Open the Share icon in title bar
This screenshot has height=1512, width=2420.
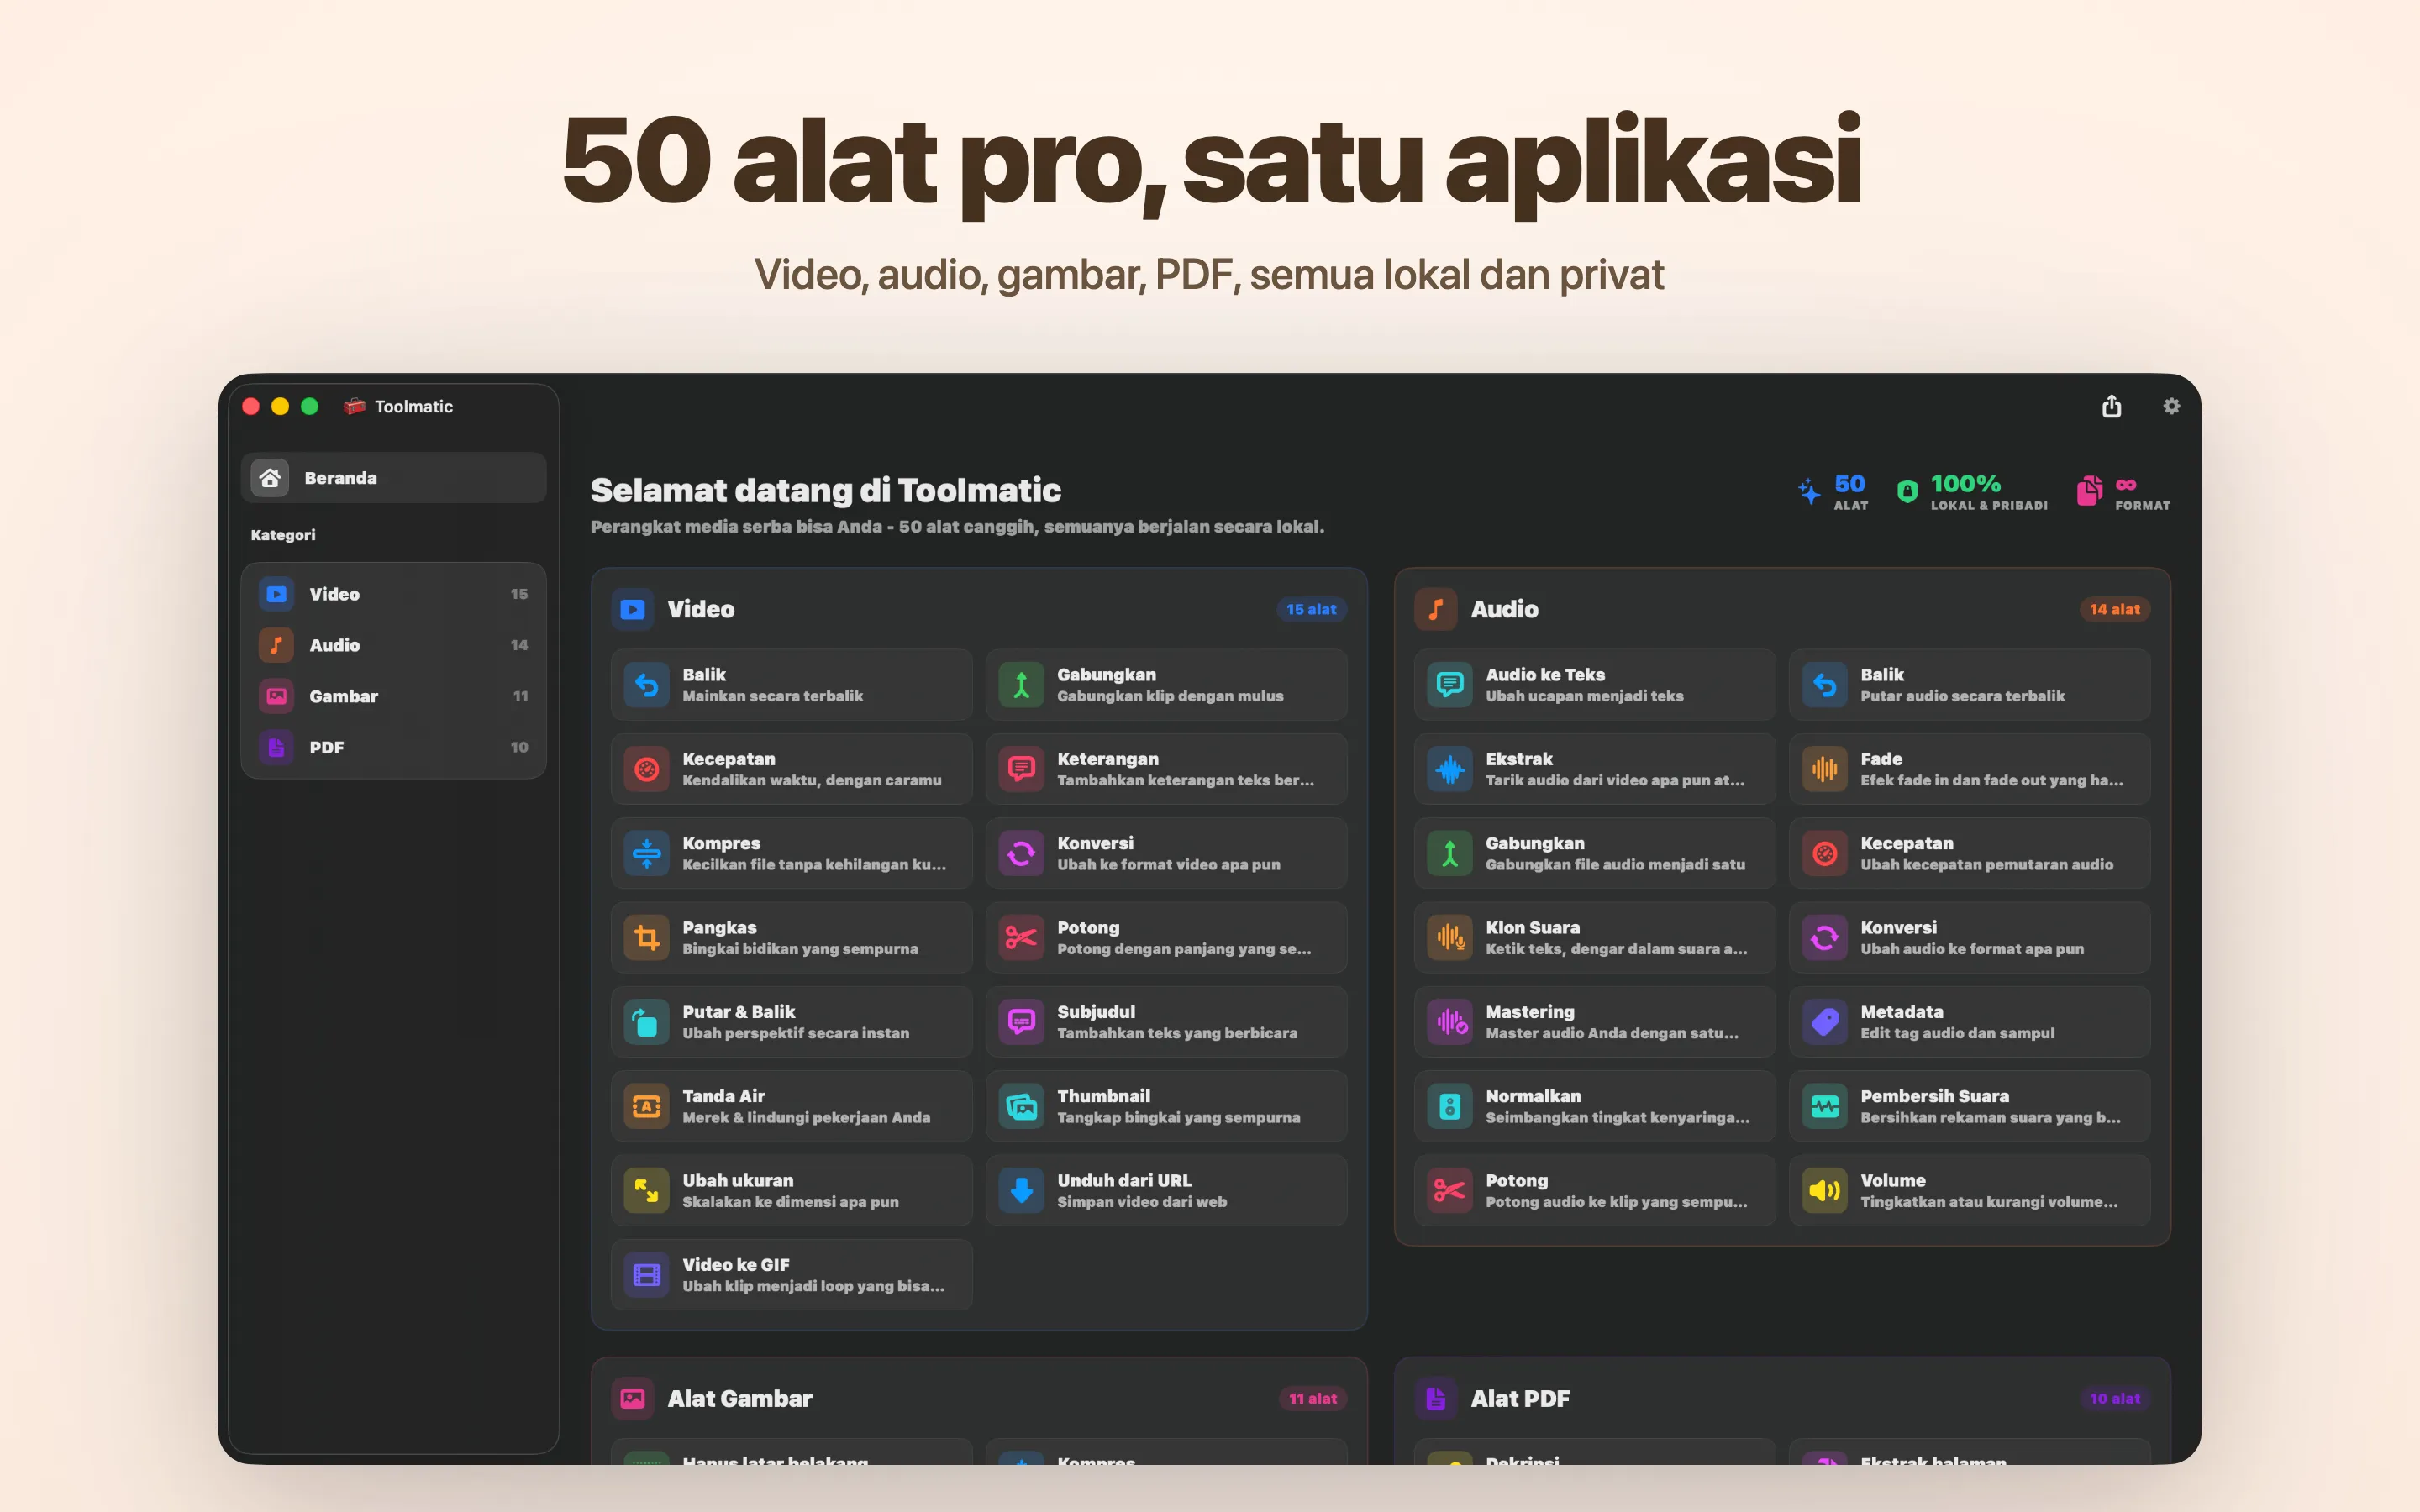(x=2111, y=406)
